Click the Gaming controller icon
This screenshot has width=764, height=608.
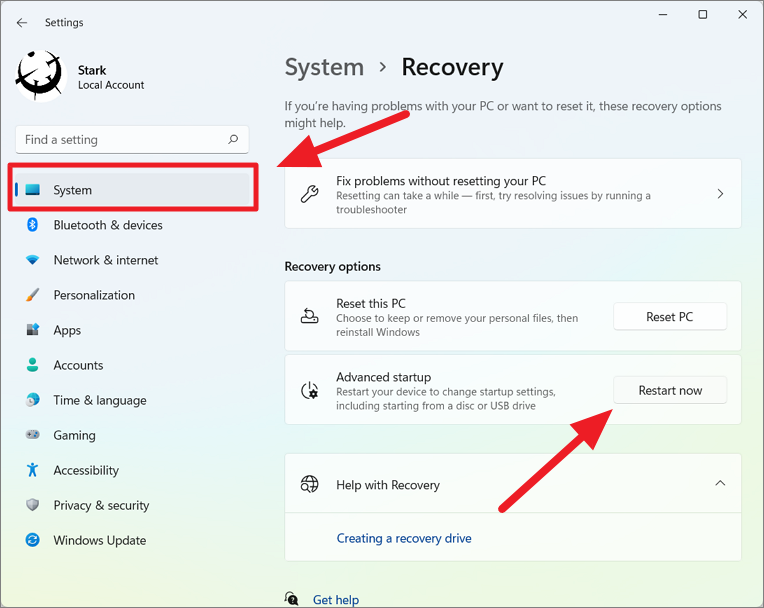tap(33, 434)
